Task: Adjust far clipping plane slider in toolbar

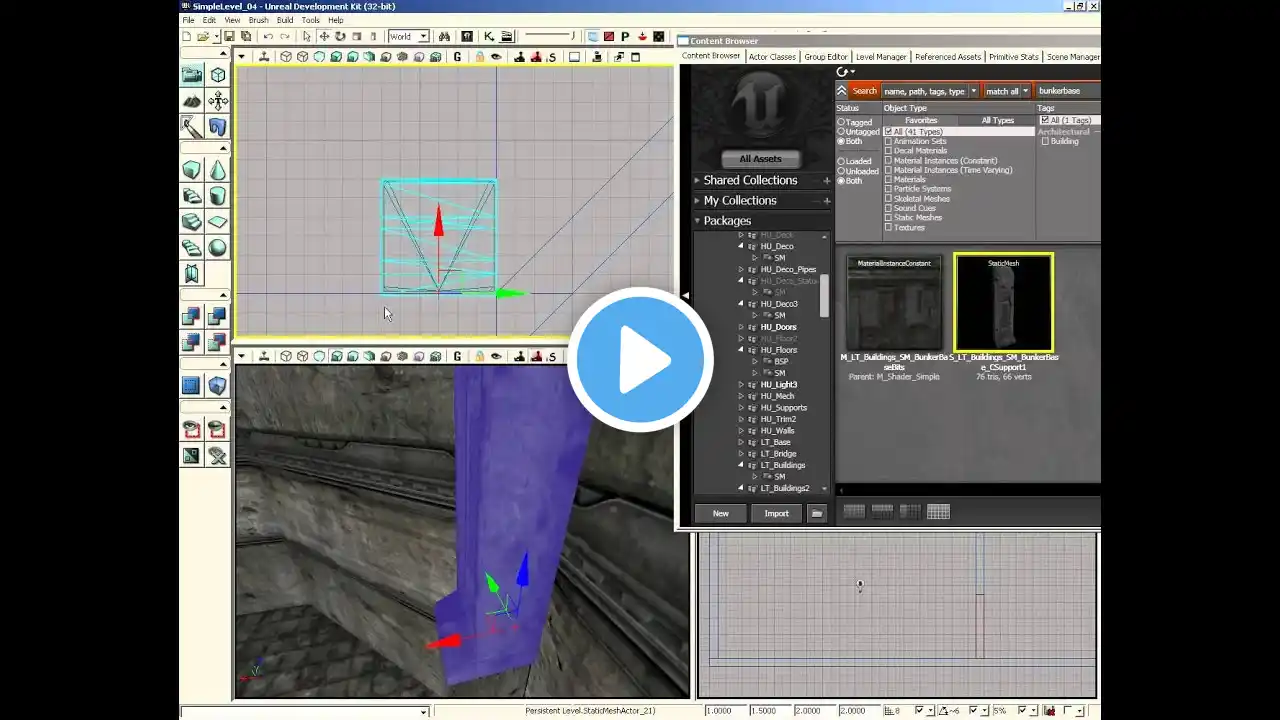Action: (x=548, y=37)
